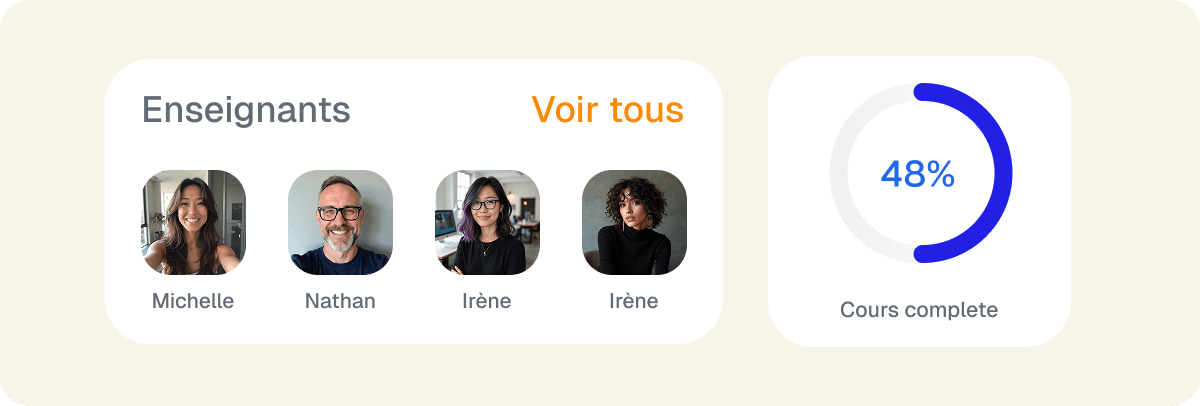Select the Michelle name label

pos(193,301)
